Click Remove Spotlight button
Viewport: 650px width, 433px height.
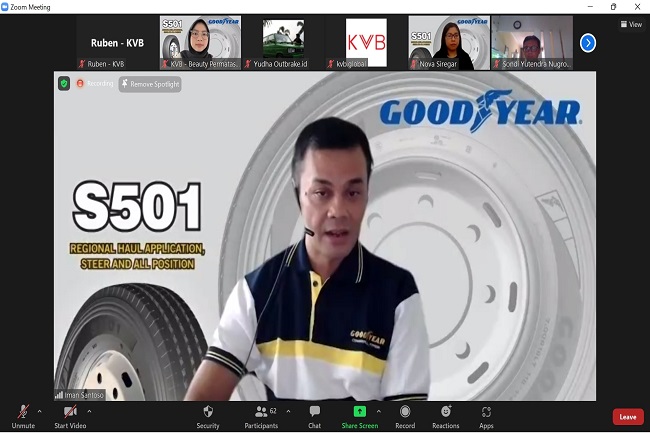(150, 84)
